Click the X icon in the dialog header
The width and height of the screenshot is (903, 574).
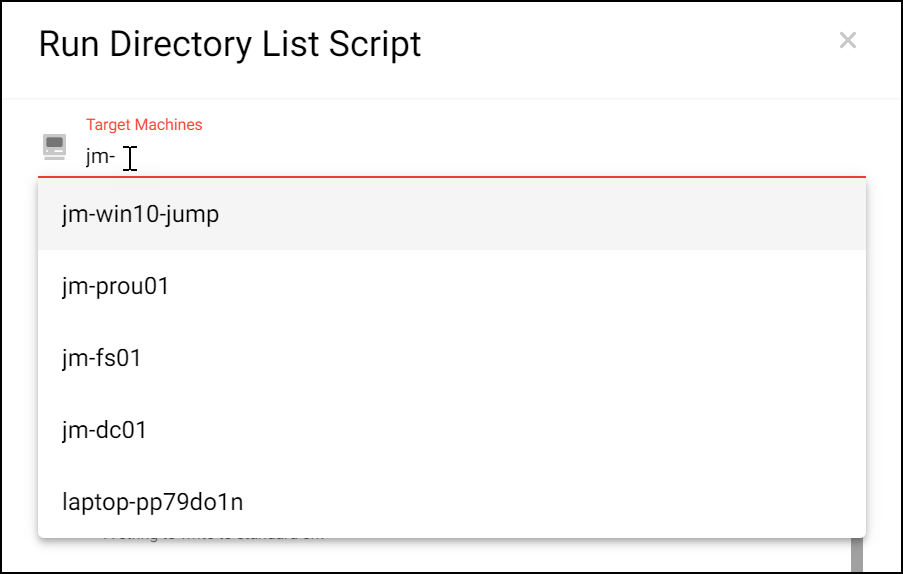(x=847, y=40)
